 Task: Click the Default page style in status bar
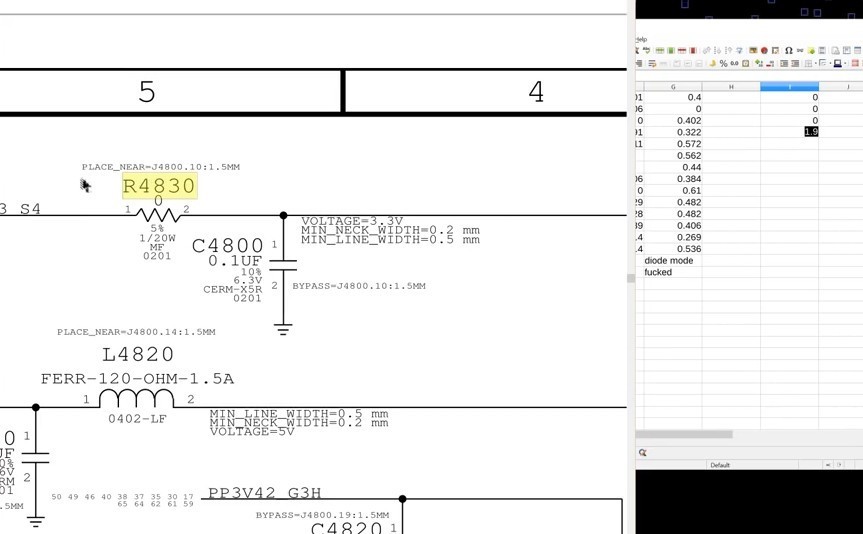[x=720, y=465]
